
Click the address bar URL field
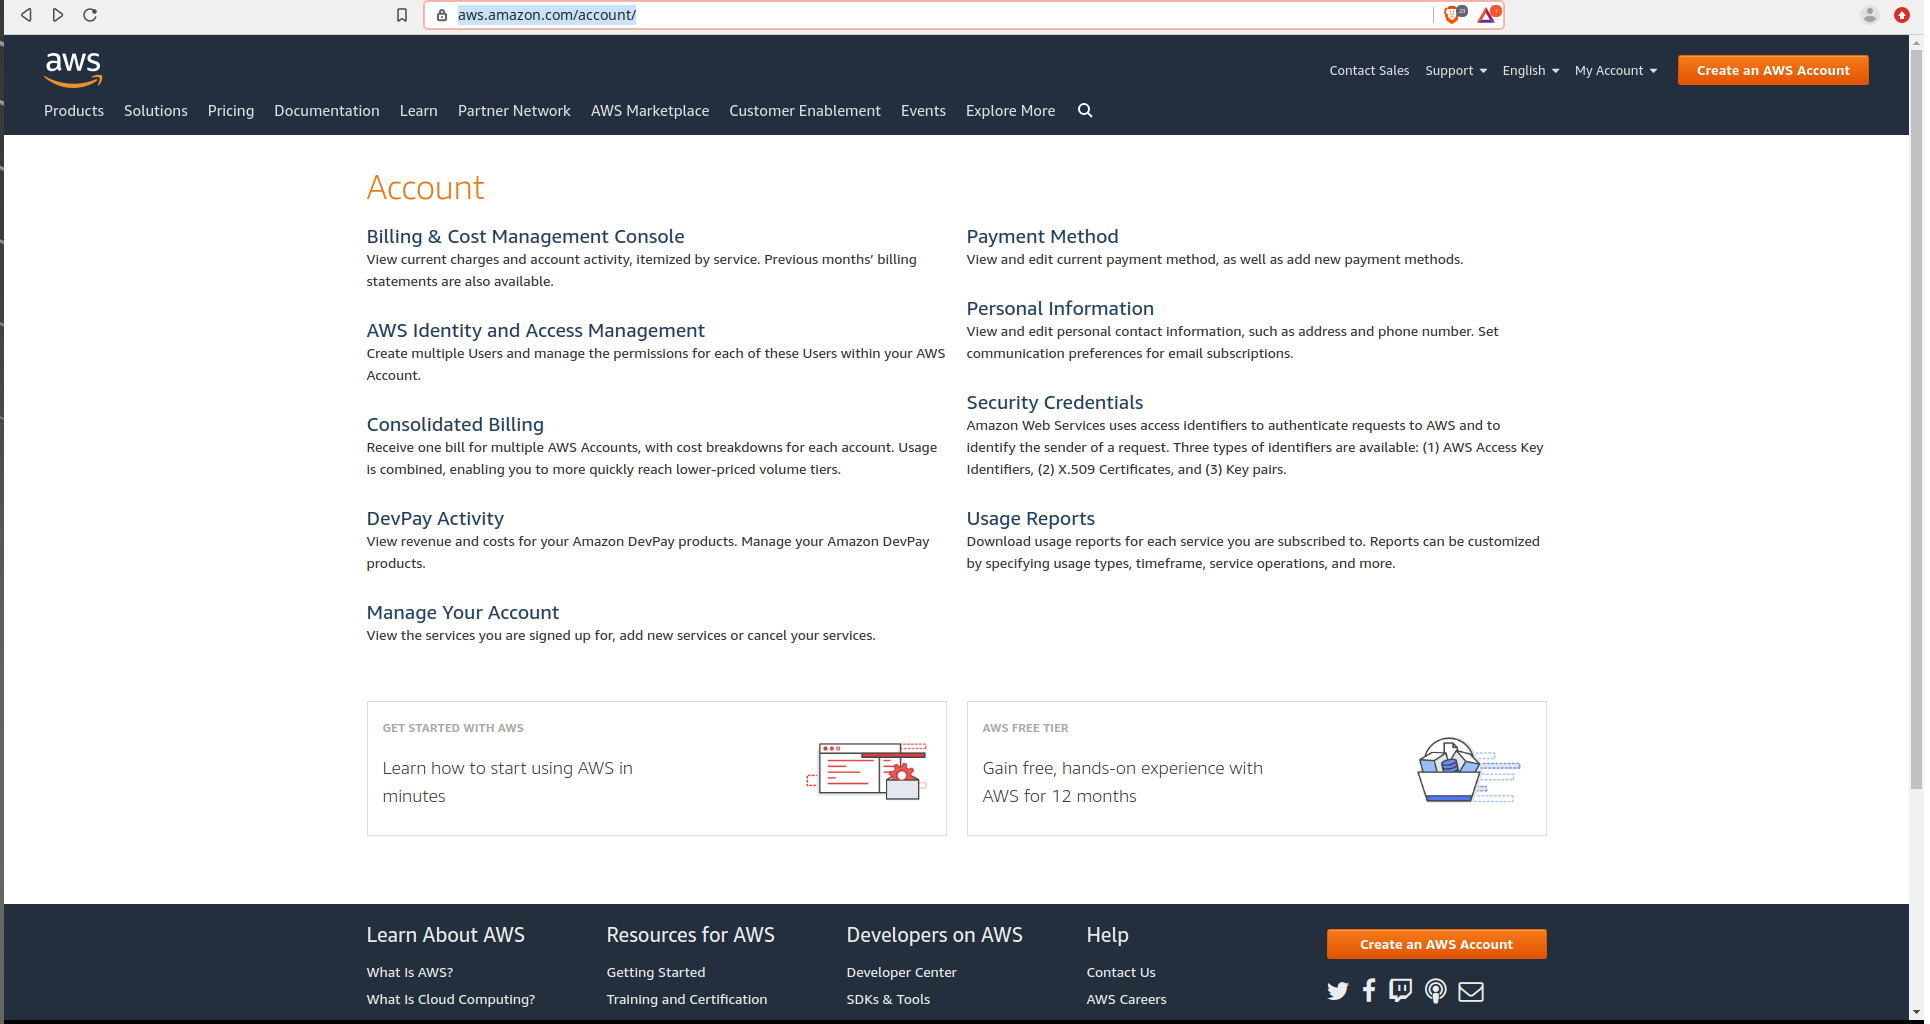pyautogui.click(x=930, y=15)
